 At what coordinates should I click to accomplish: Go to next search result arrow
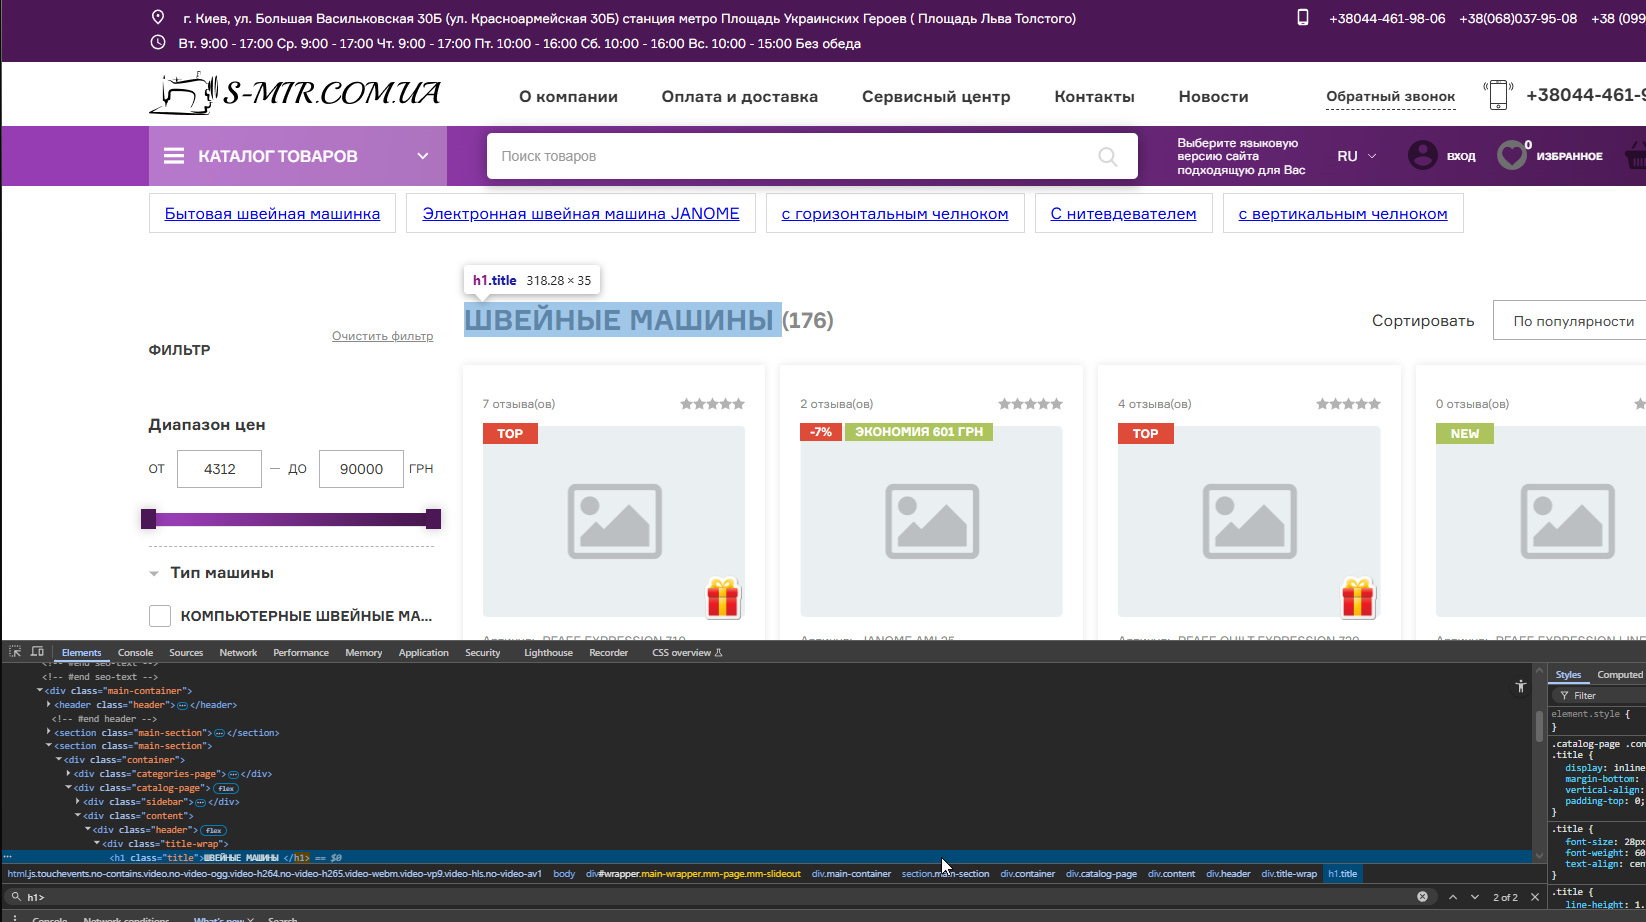point(1475,897)
